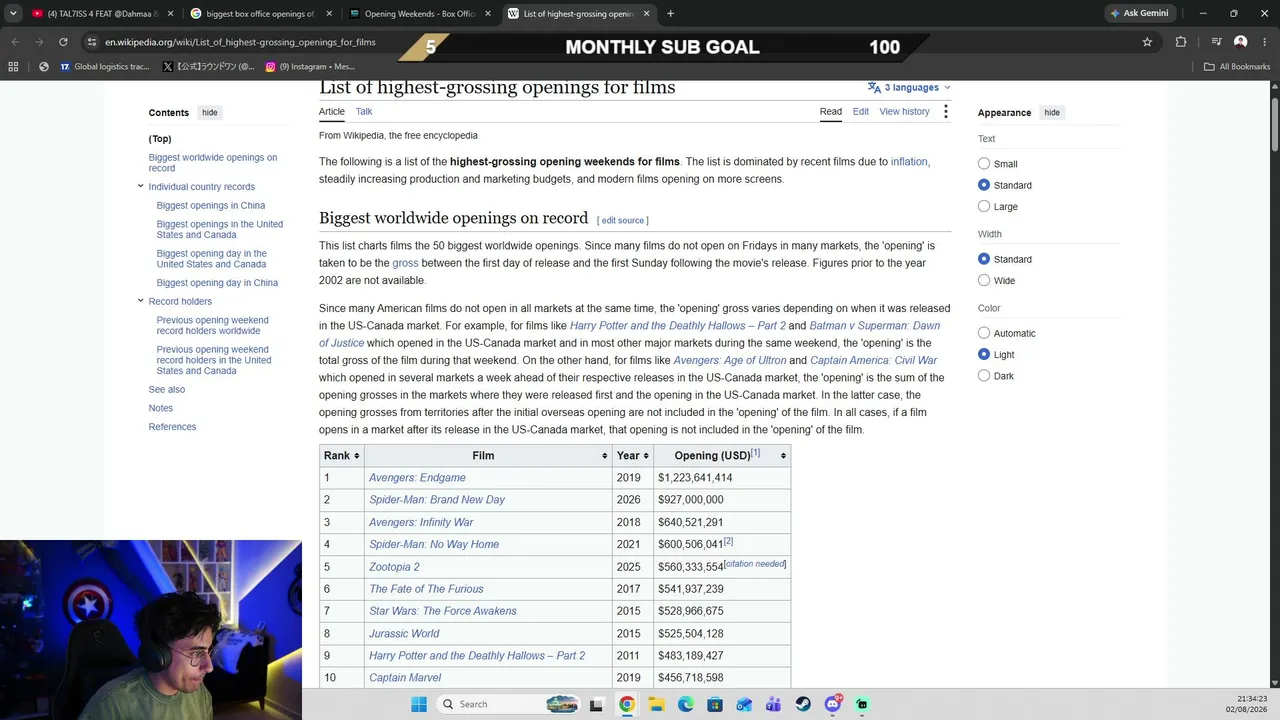The width and height of the screenshot is (1280, 720).
Task: Collapse the Record holders section
Action: pos(141,301)
